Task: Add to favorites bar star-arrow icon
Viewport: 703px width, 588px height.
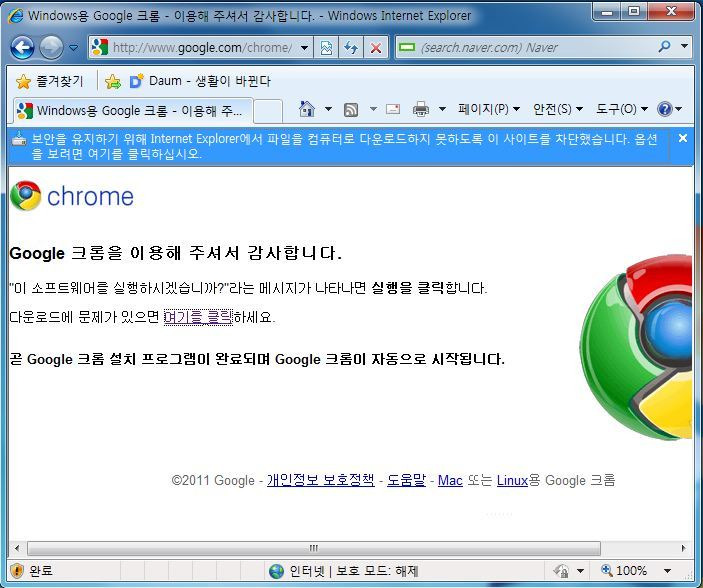Action: pyautogui.click(x=113, y=82)
